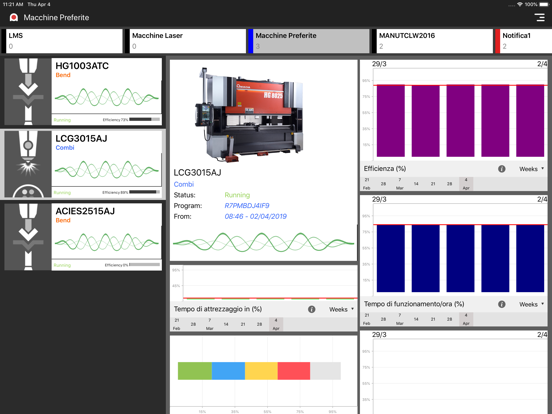Select 4 Apr on Tempo di attrezzaggio timeline
Viewport: 552px width, 414px height.
click(276, 324)
